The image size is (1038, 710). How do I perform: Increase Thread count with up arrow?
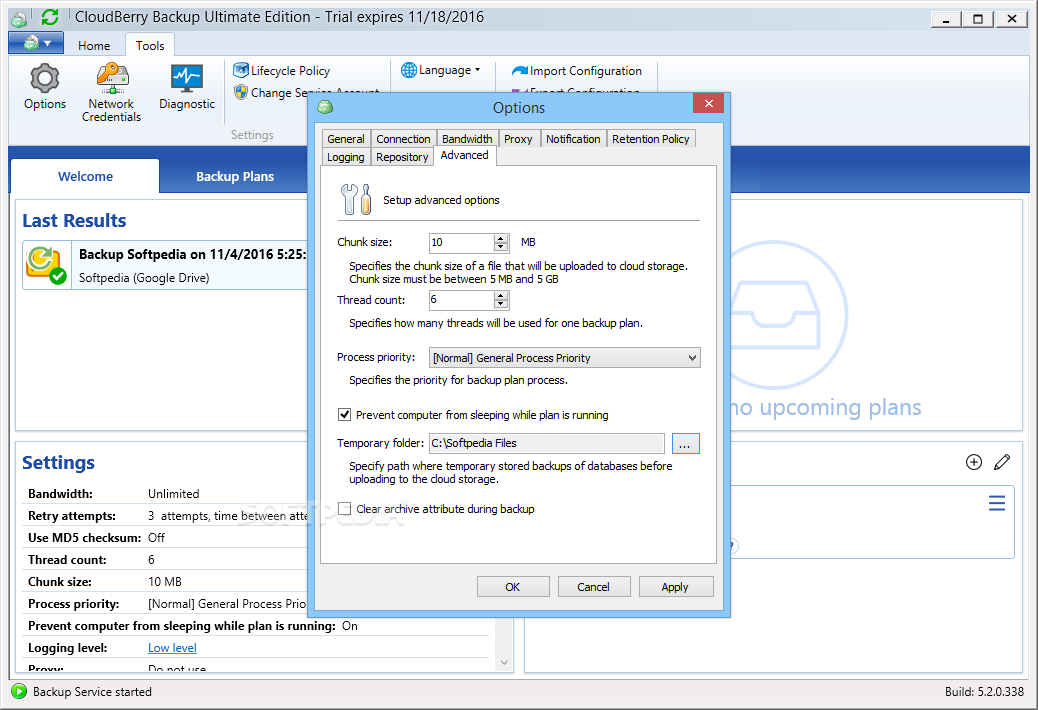(501, 296)
